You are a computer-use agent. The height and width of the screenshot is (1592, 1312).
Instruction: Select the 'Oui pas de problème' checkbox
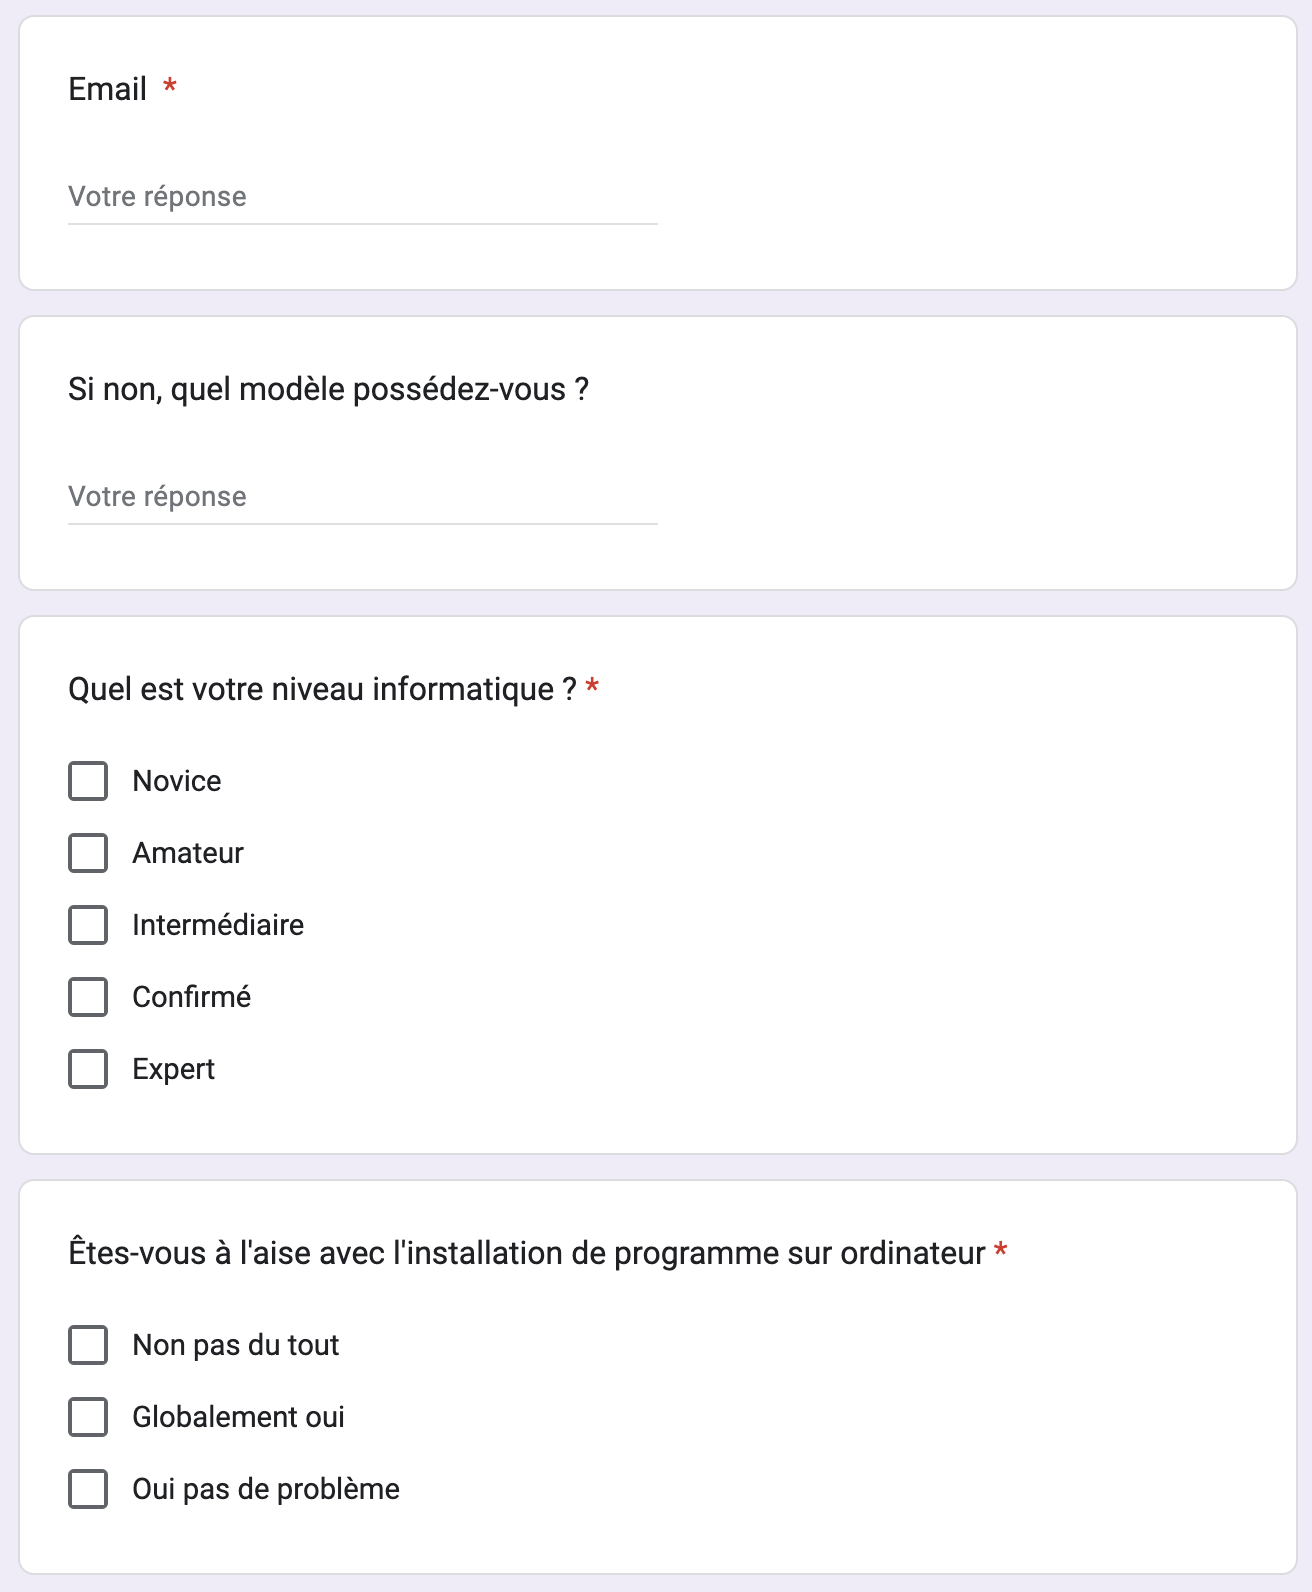(88, 1489)
